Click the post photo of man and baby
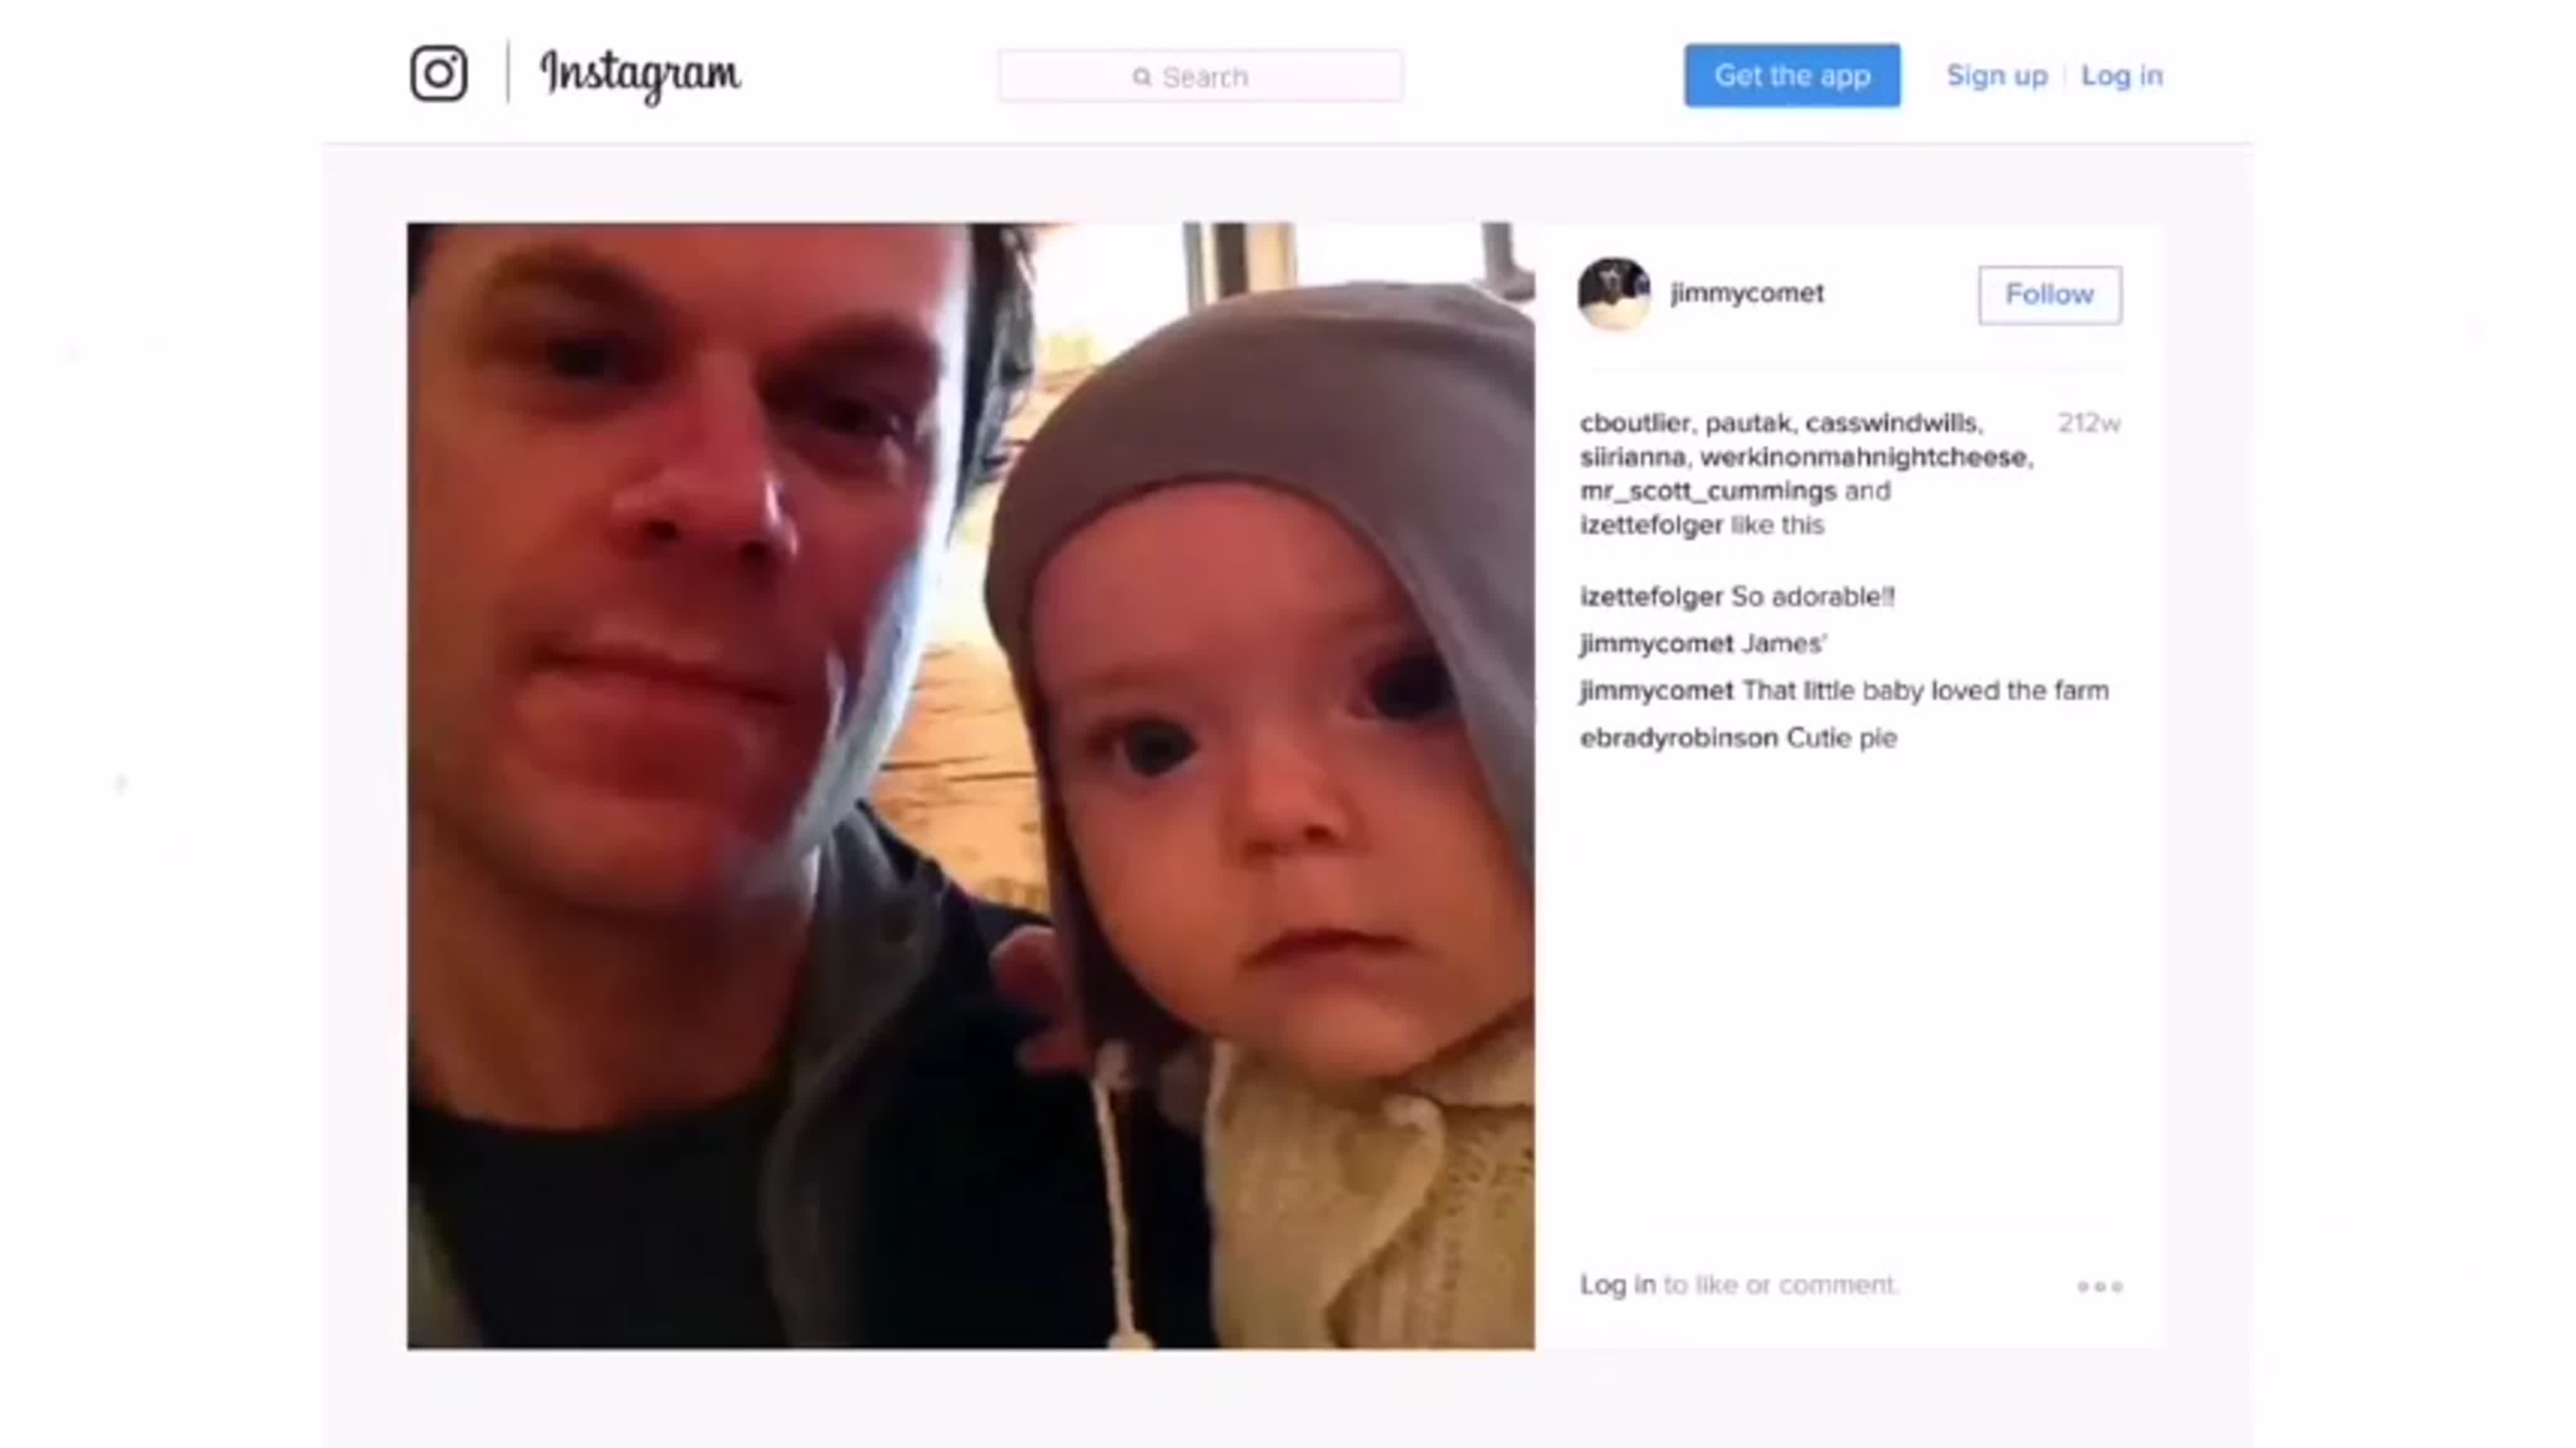The height and width of the screenshot is (1448, 2576). click(970, 786)
